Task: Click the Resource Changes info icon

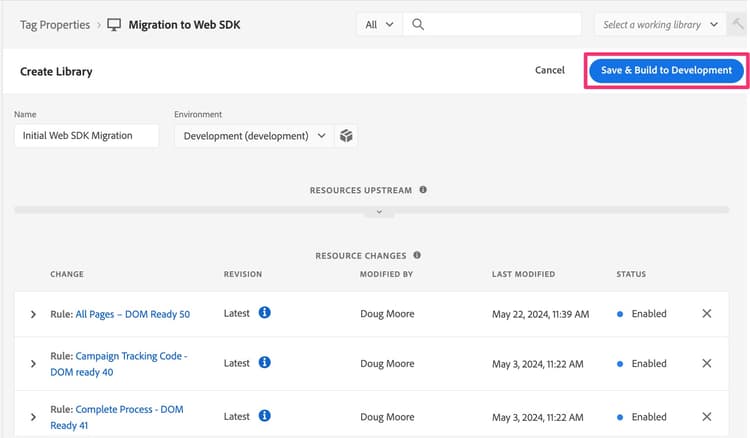Action: click(416, 255)
